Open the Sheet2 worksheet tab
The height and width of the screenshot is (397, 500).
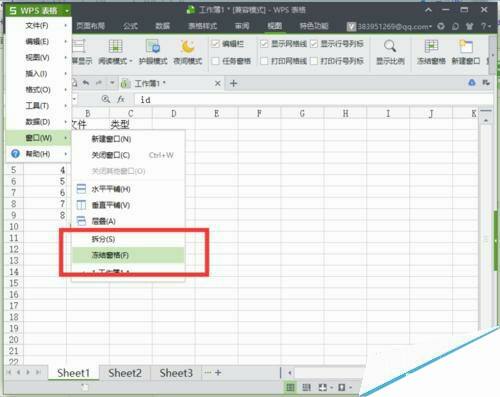(x=125, y=373)
